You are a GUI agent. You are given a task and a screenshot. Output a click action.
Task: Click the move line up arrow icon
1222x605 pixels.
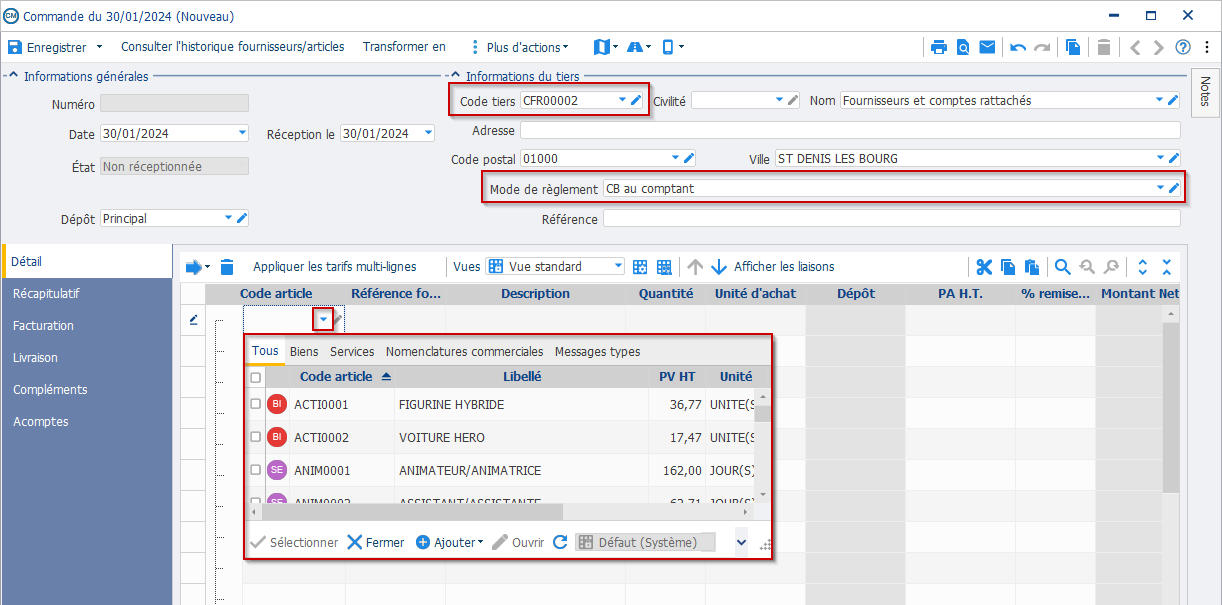695,267
